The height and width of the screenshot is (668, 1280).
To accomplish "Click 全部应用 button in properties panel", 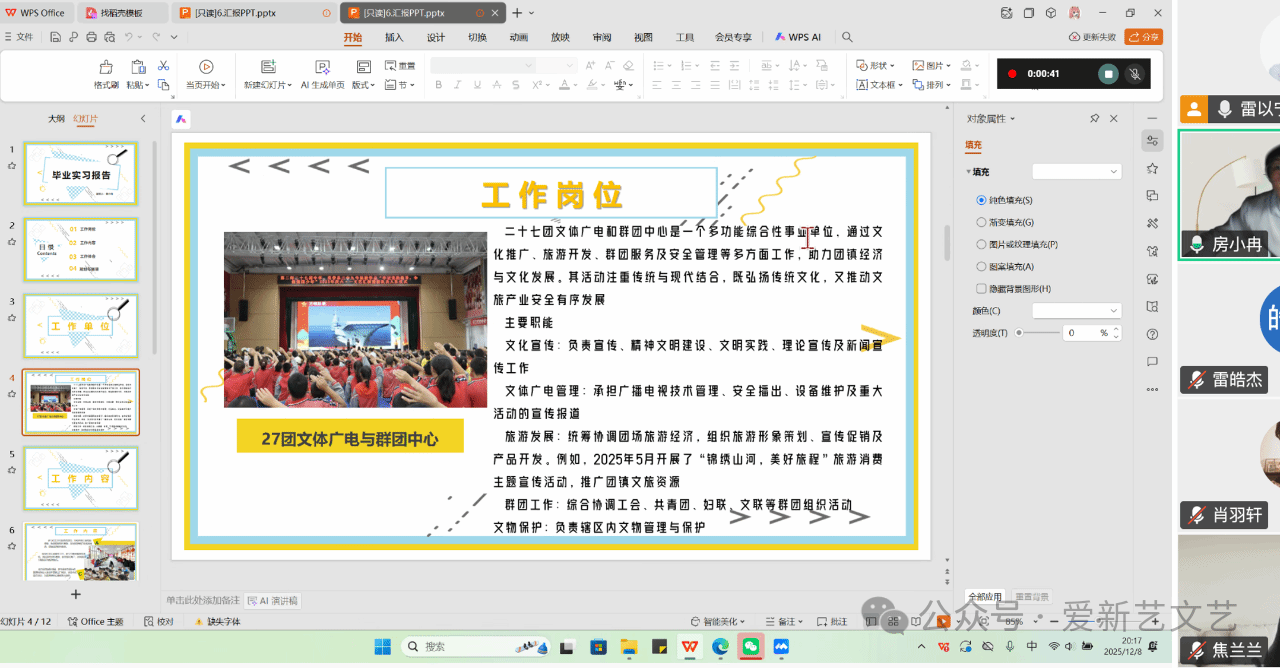I will tap(984, 597).
